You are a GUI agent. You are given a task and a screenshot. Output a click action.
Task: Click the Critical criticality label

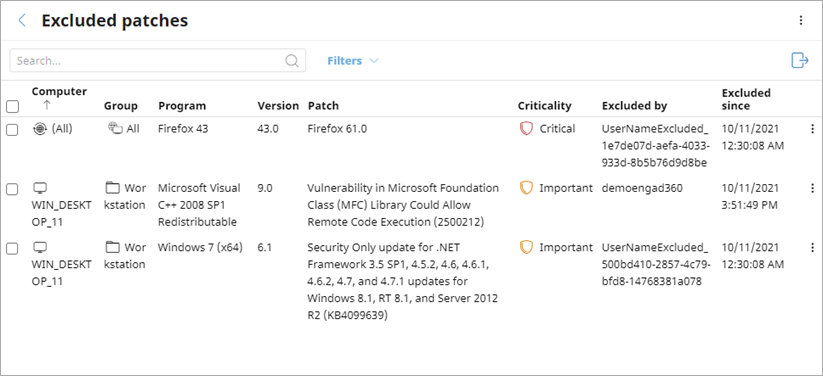[557, 129]
